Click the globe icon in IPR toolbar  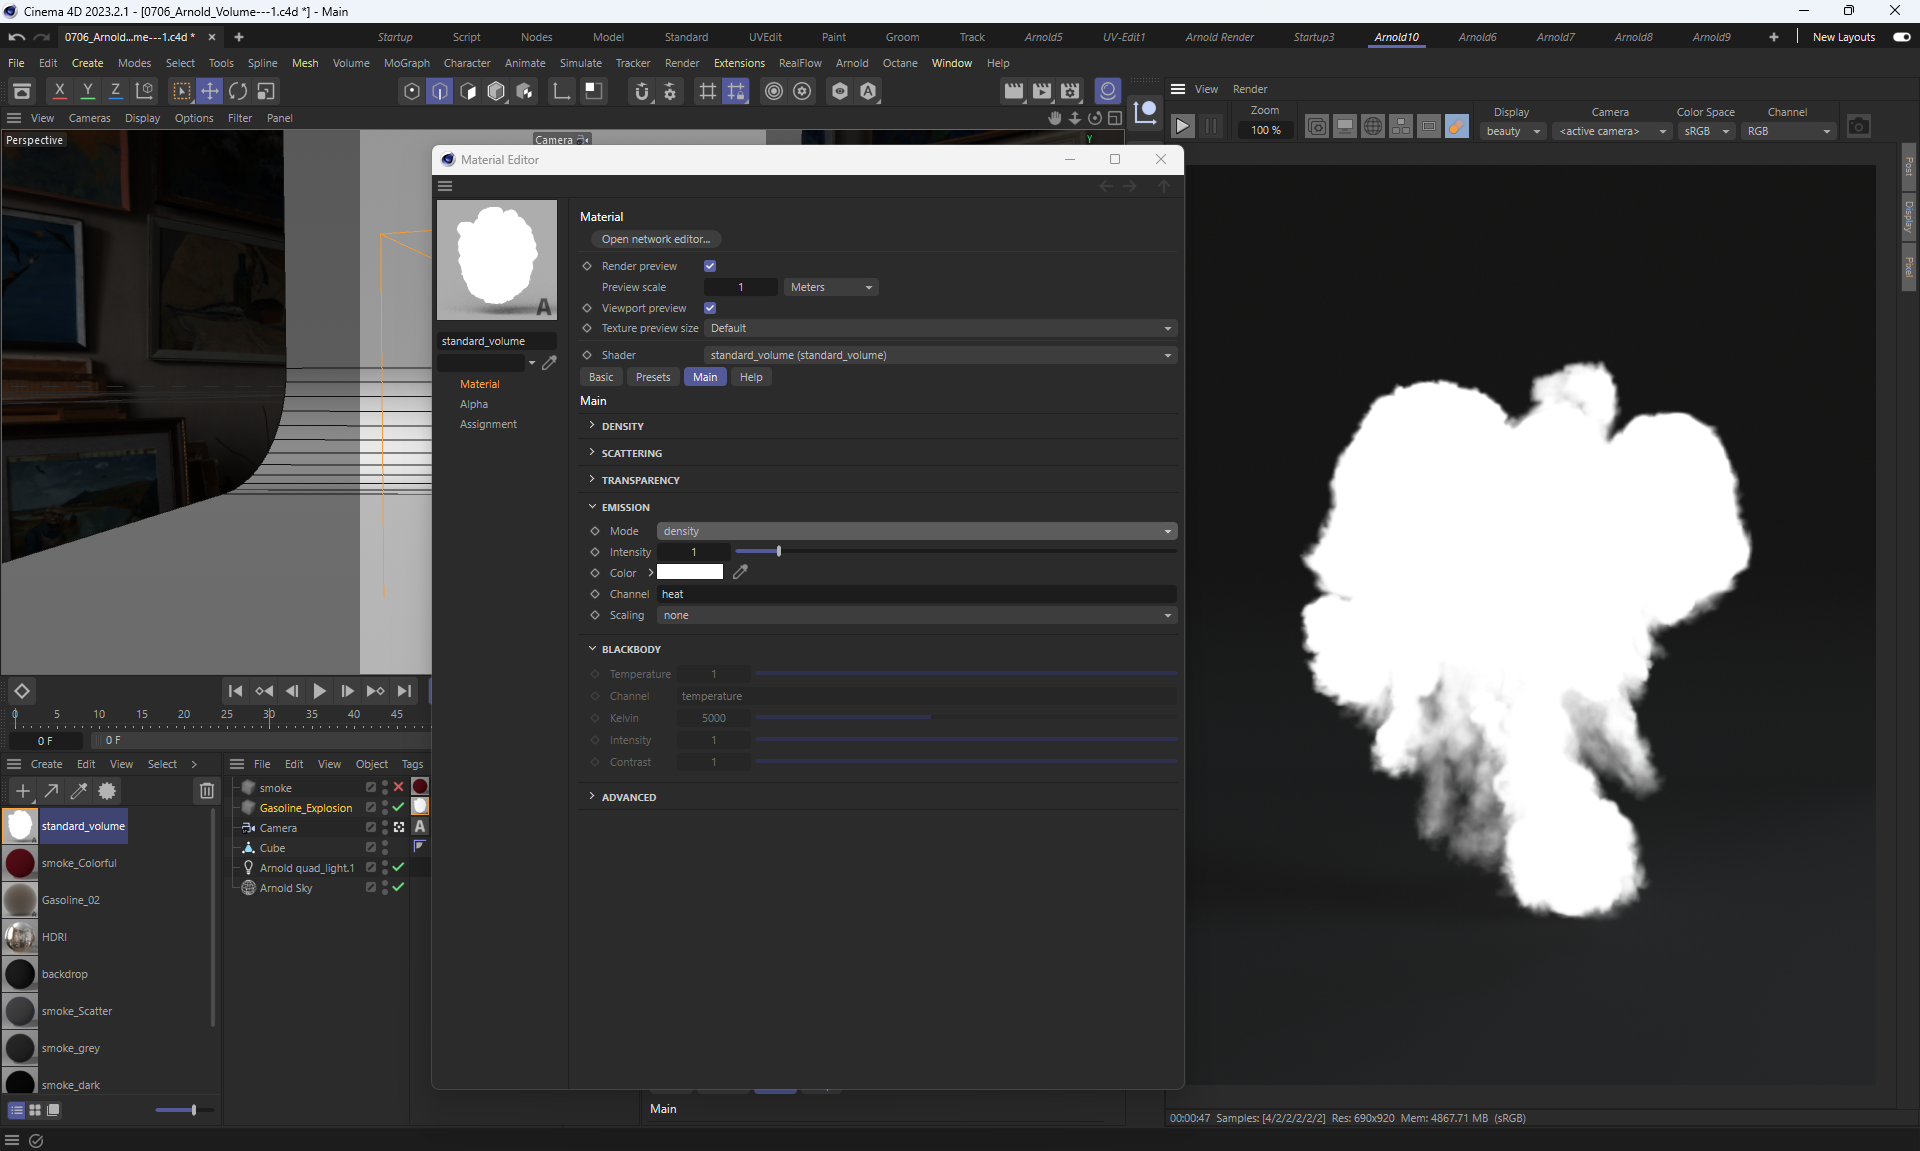tap(1373, 127)
